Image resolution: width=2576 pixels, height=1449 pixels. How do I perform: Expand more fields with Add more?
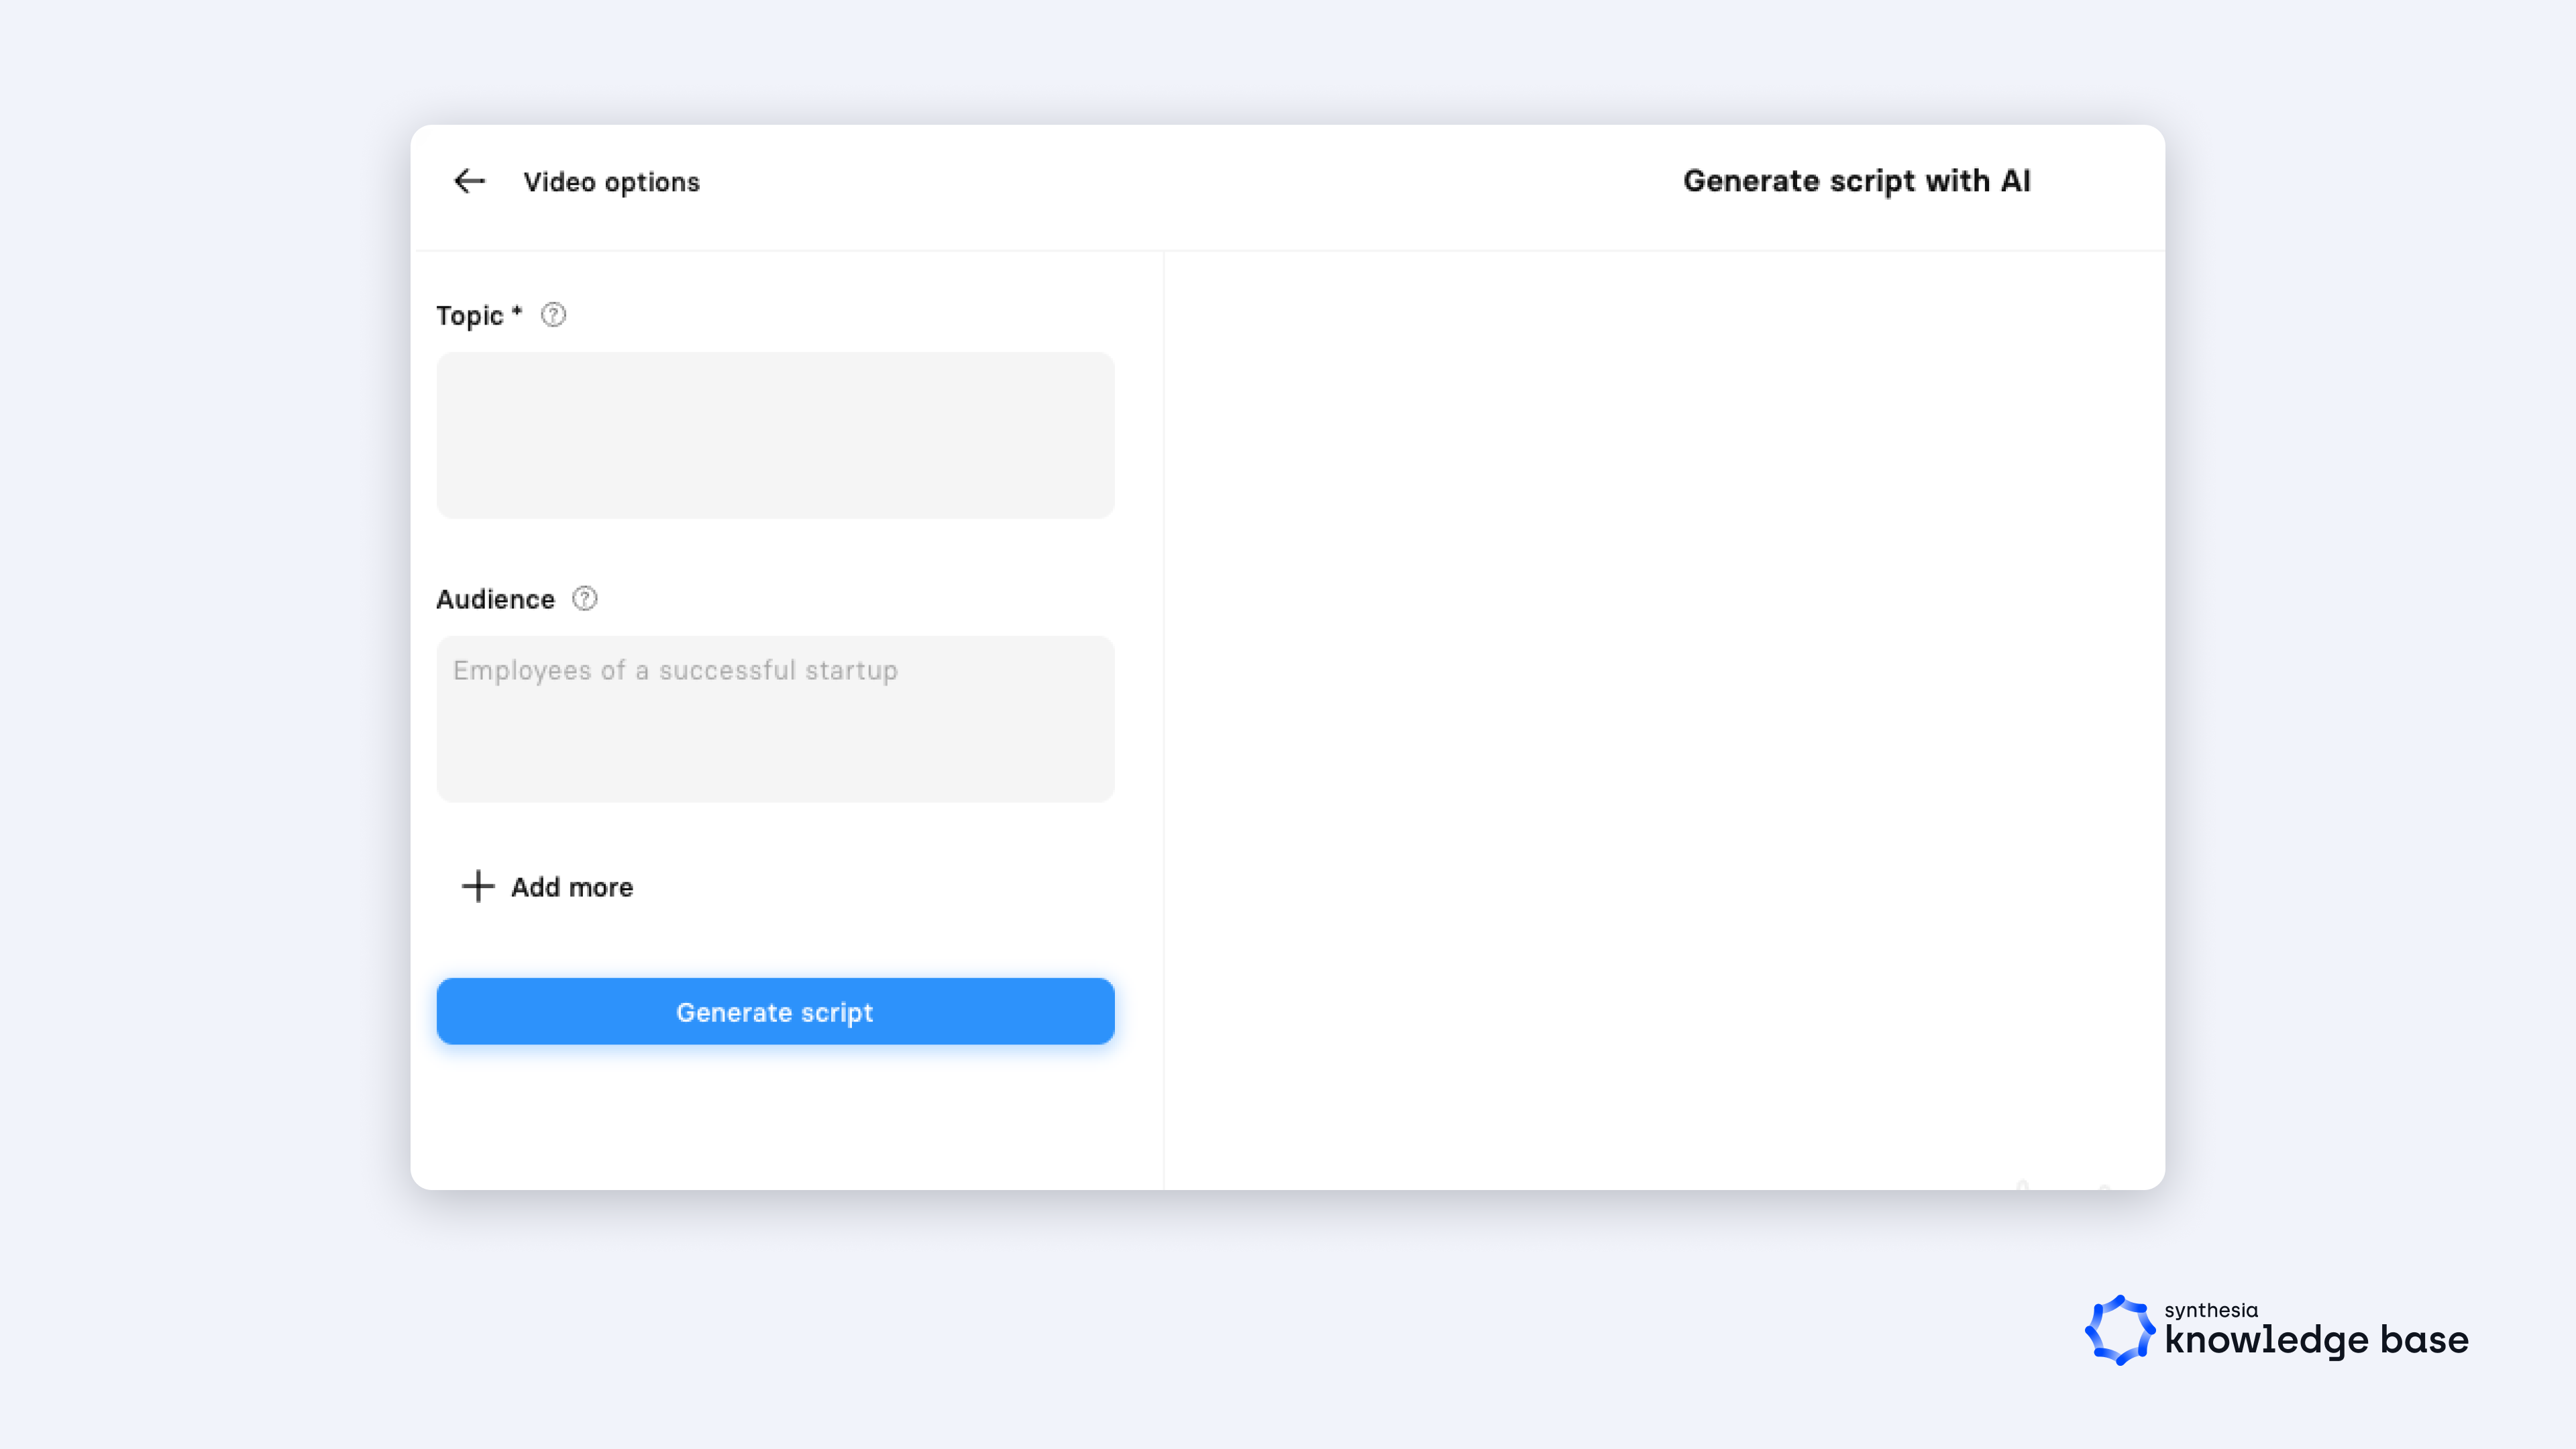[x=571, y=887]
